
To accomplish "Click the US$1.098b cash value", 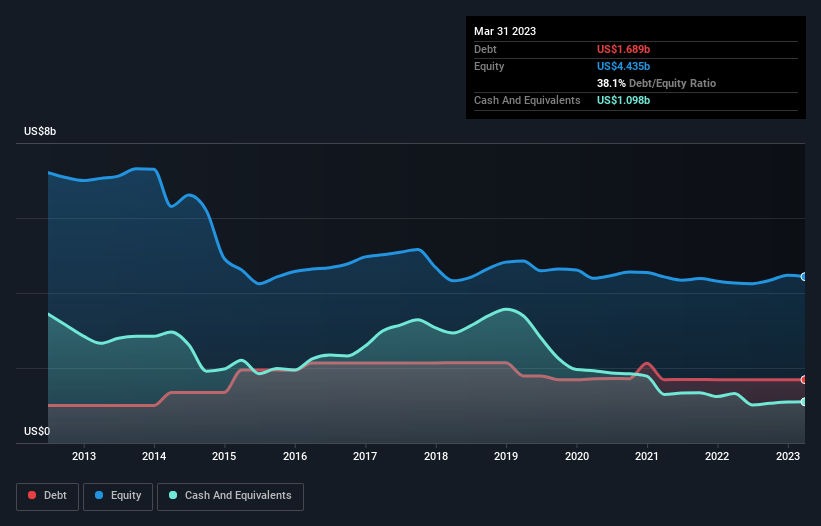I will (x=623, y=100).
